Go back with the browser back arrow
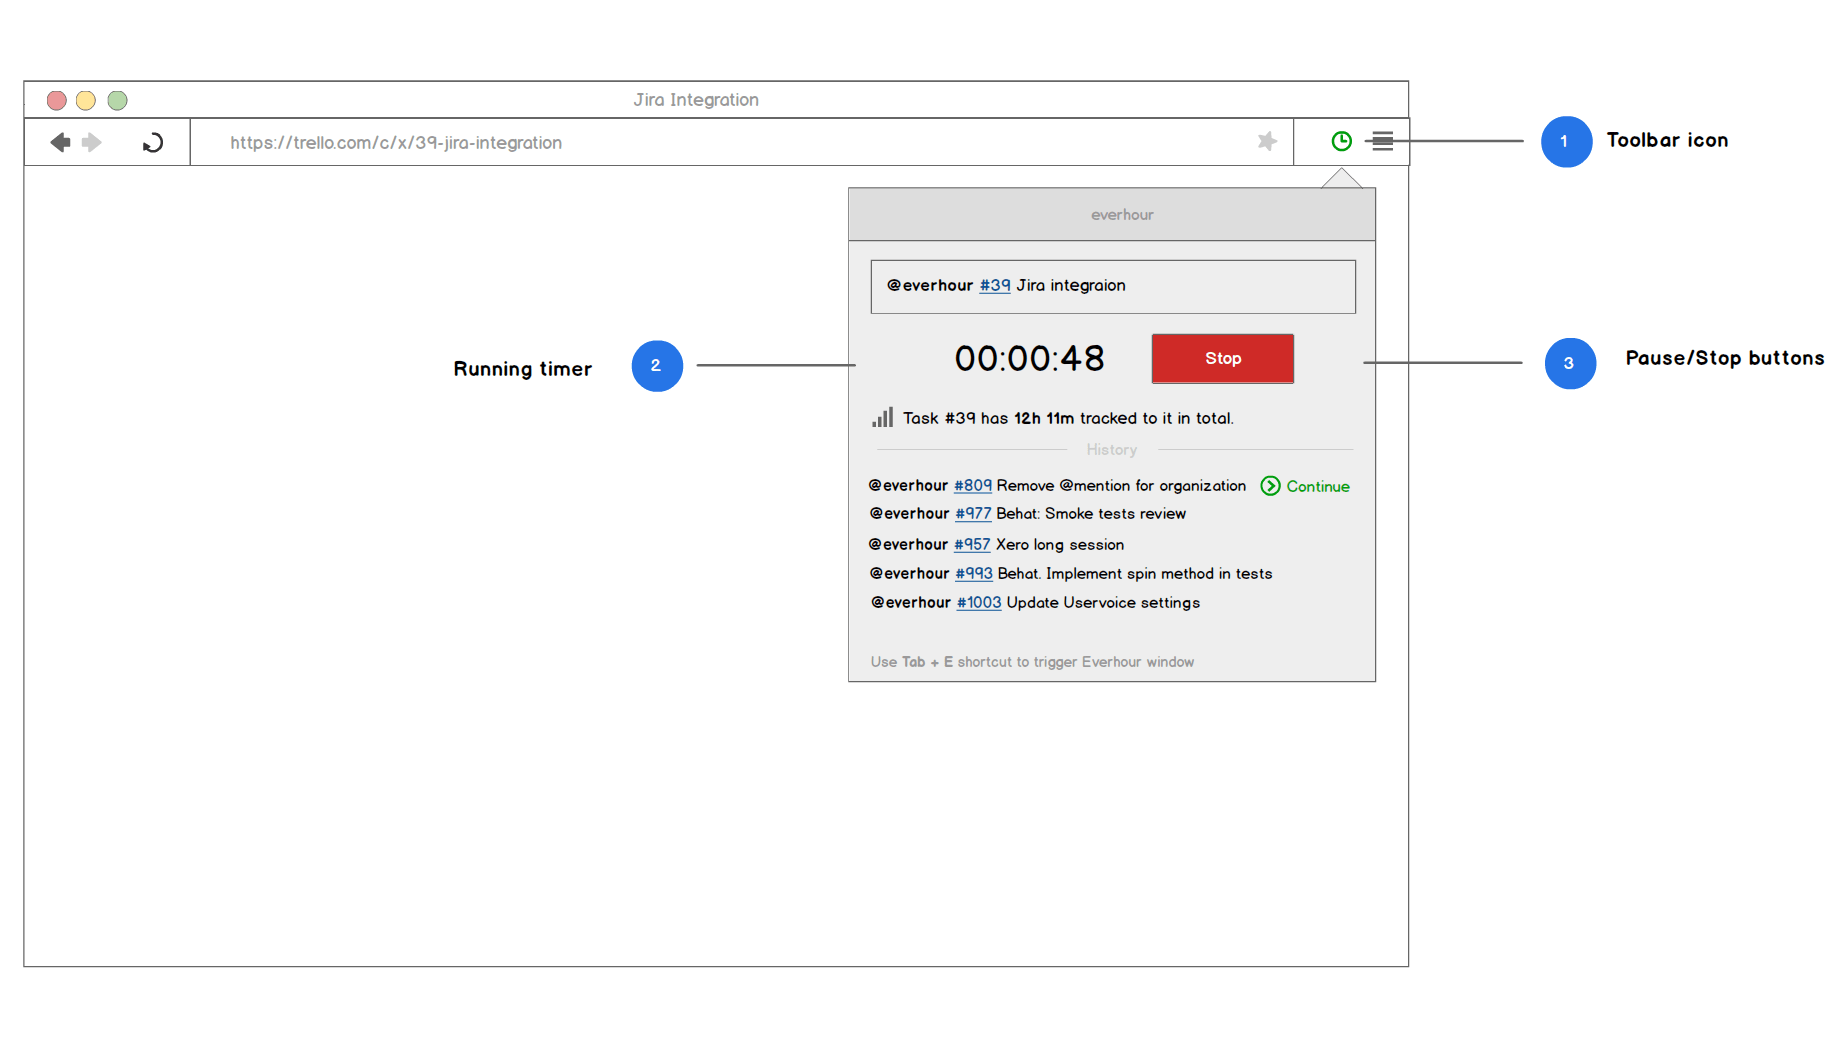 (60, 143)
